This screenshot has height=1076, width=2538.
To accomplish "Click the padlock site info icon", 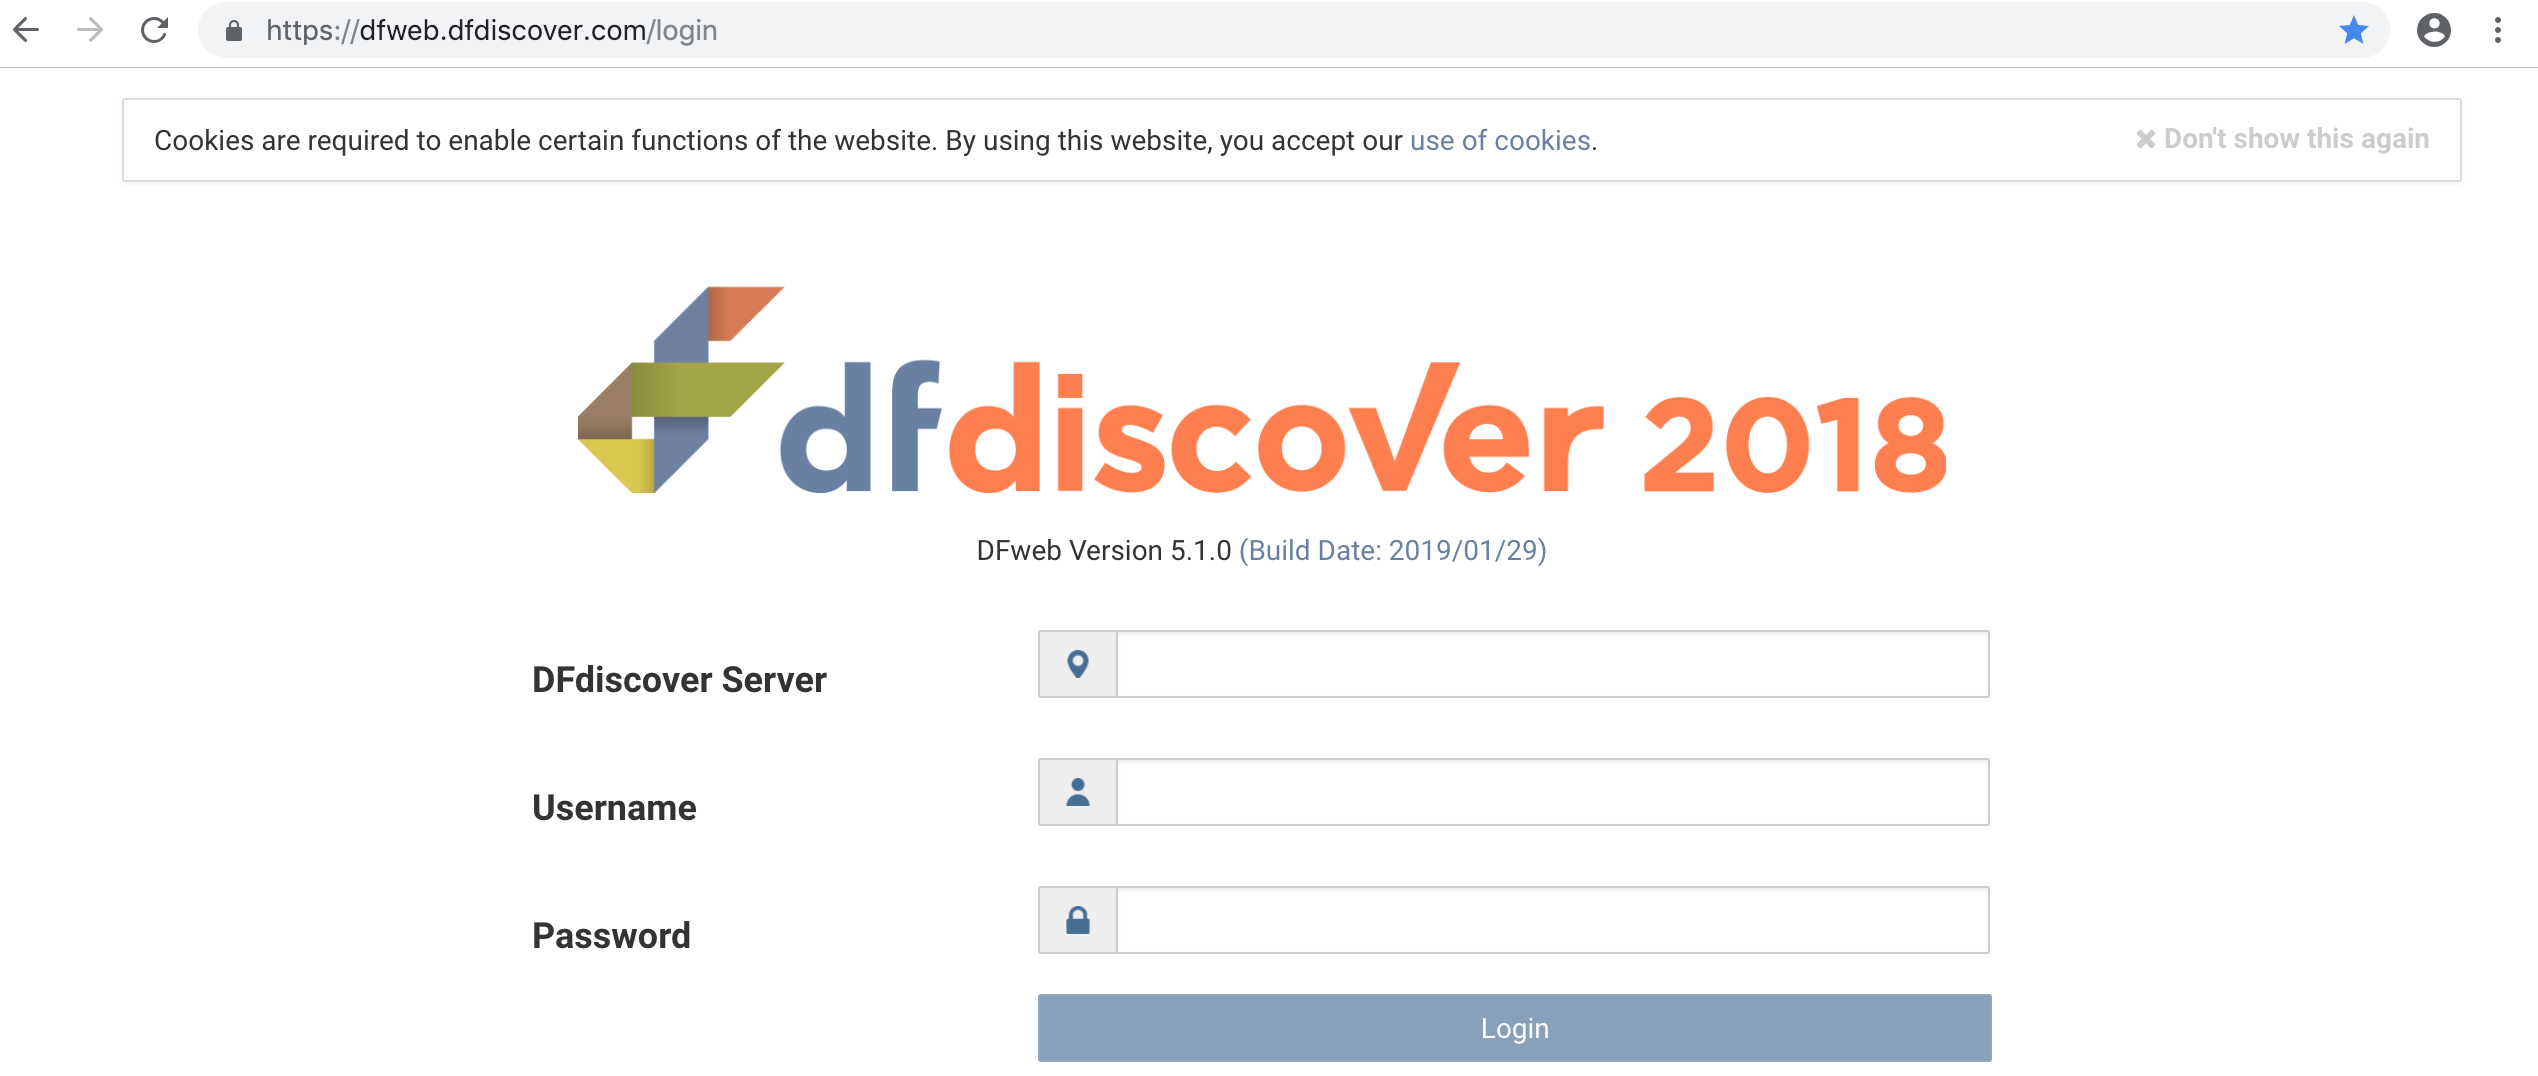I will [234, 31].
